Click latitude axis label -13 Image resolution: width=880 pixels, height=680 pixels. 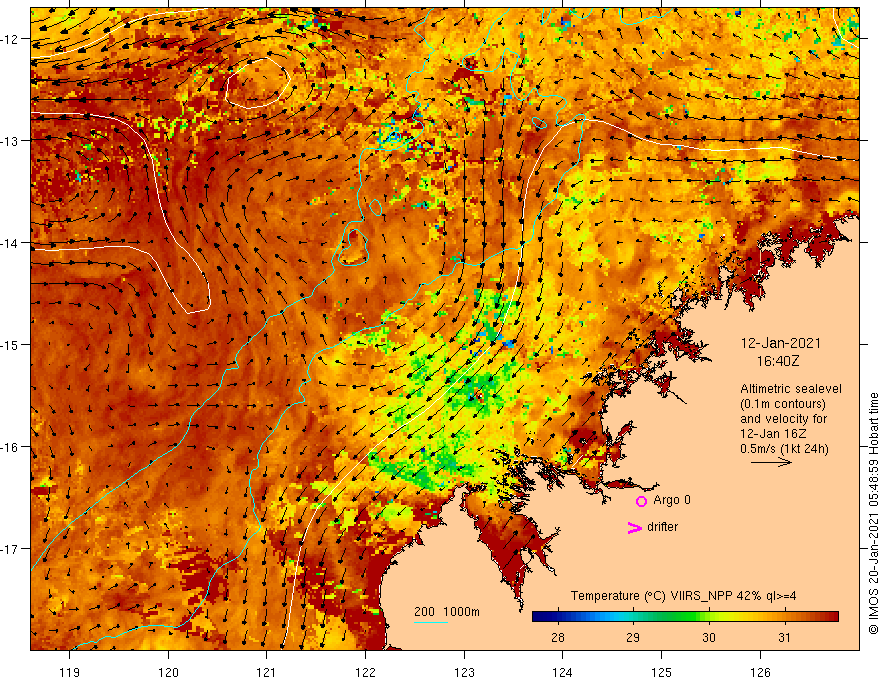pos(10,141)
